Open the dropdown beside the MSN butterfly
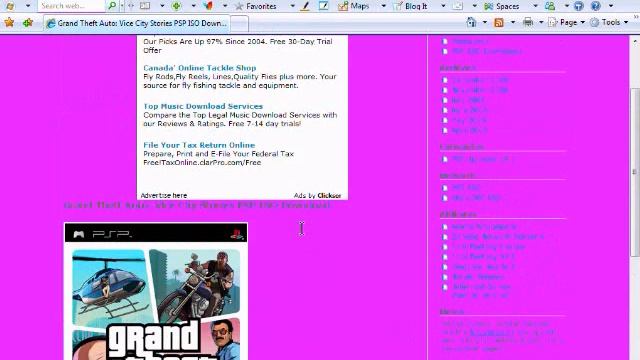The width and height of the screenshot is (640, 360). (224, 6)
